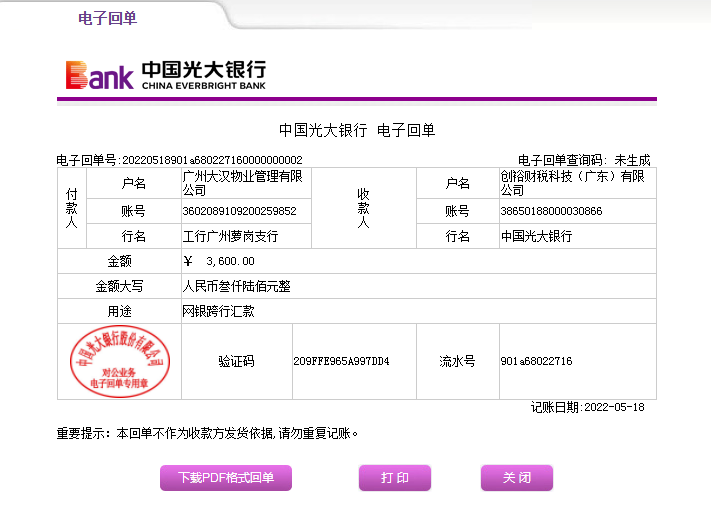The width and height of the screenshot is (711, 508).
Task: Click the red 电子回单专用章 stamp
Action: (120, 361)
